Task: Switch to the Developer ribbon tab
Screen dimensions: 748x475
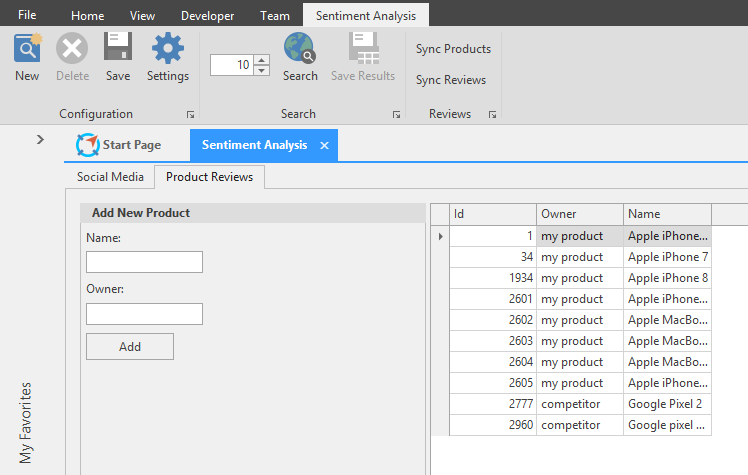Action: coord(208,16)
